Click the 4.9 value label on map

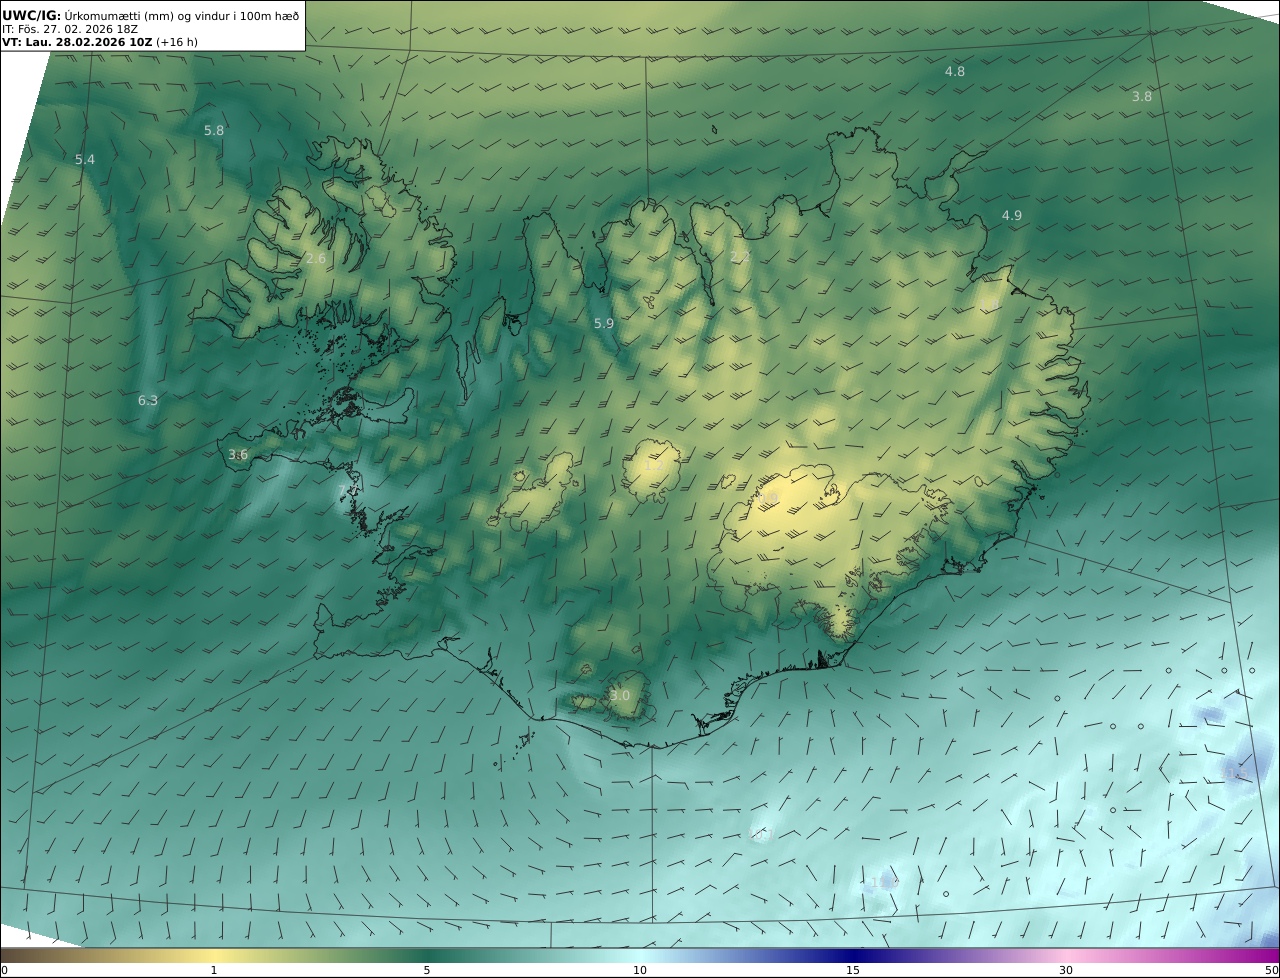1012,215
